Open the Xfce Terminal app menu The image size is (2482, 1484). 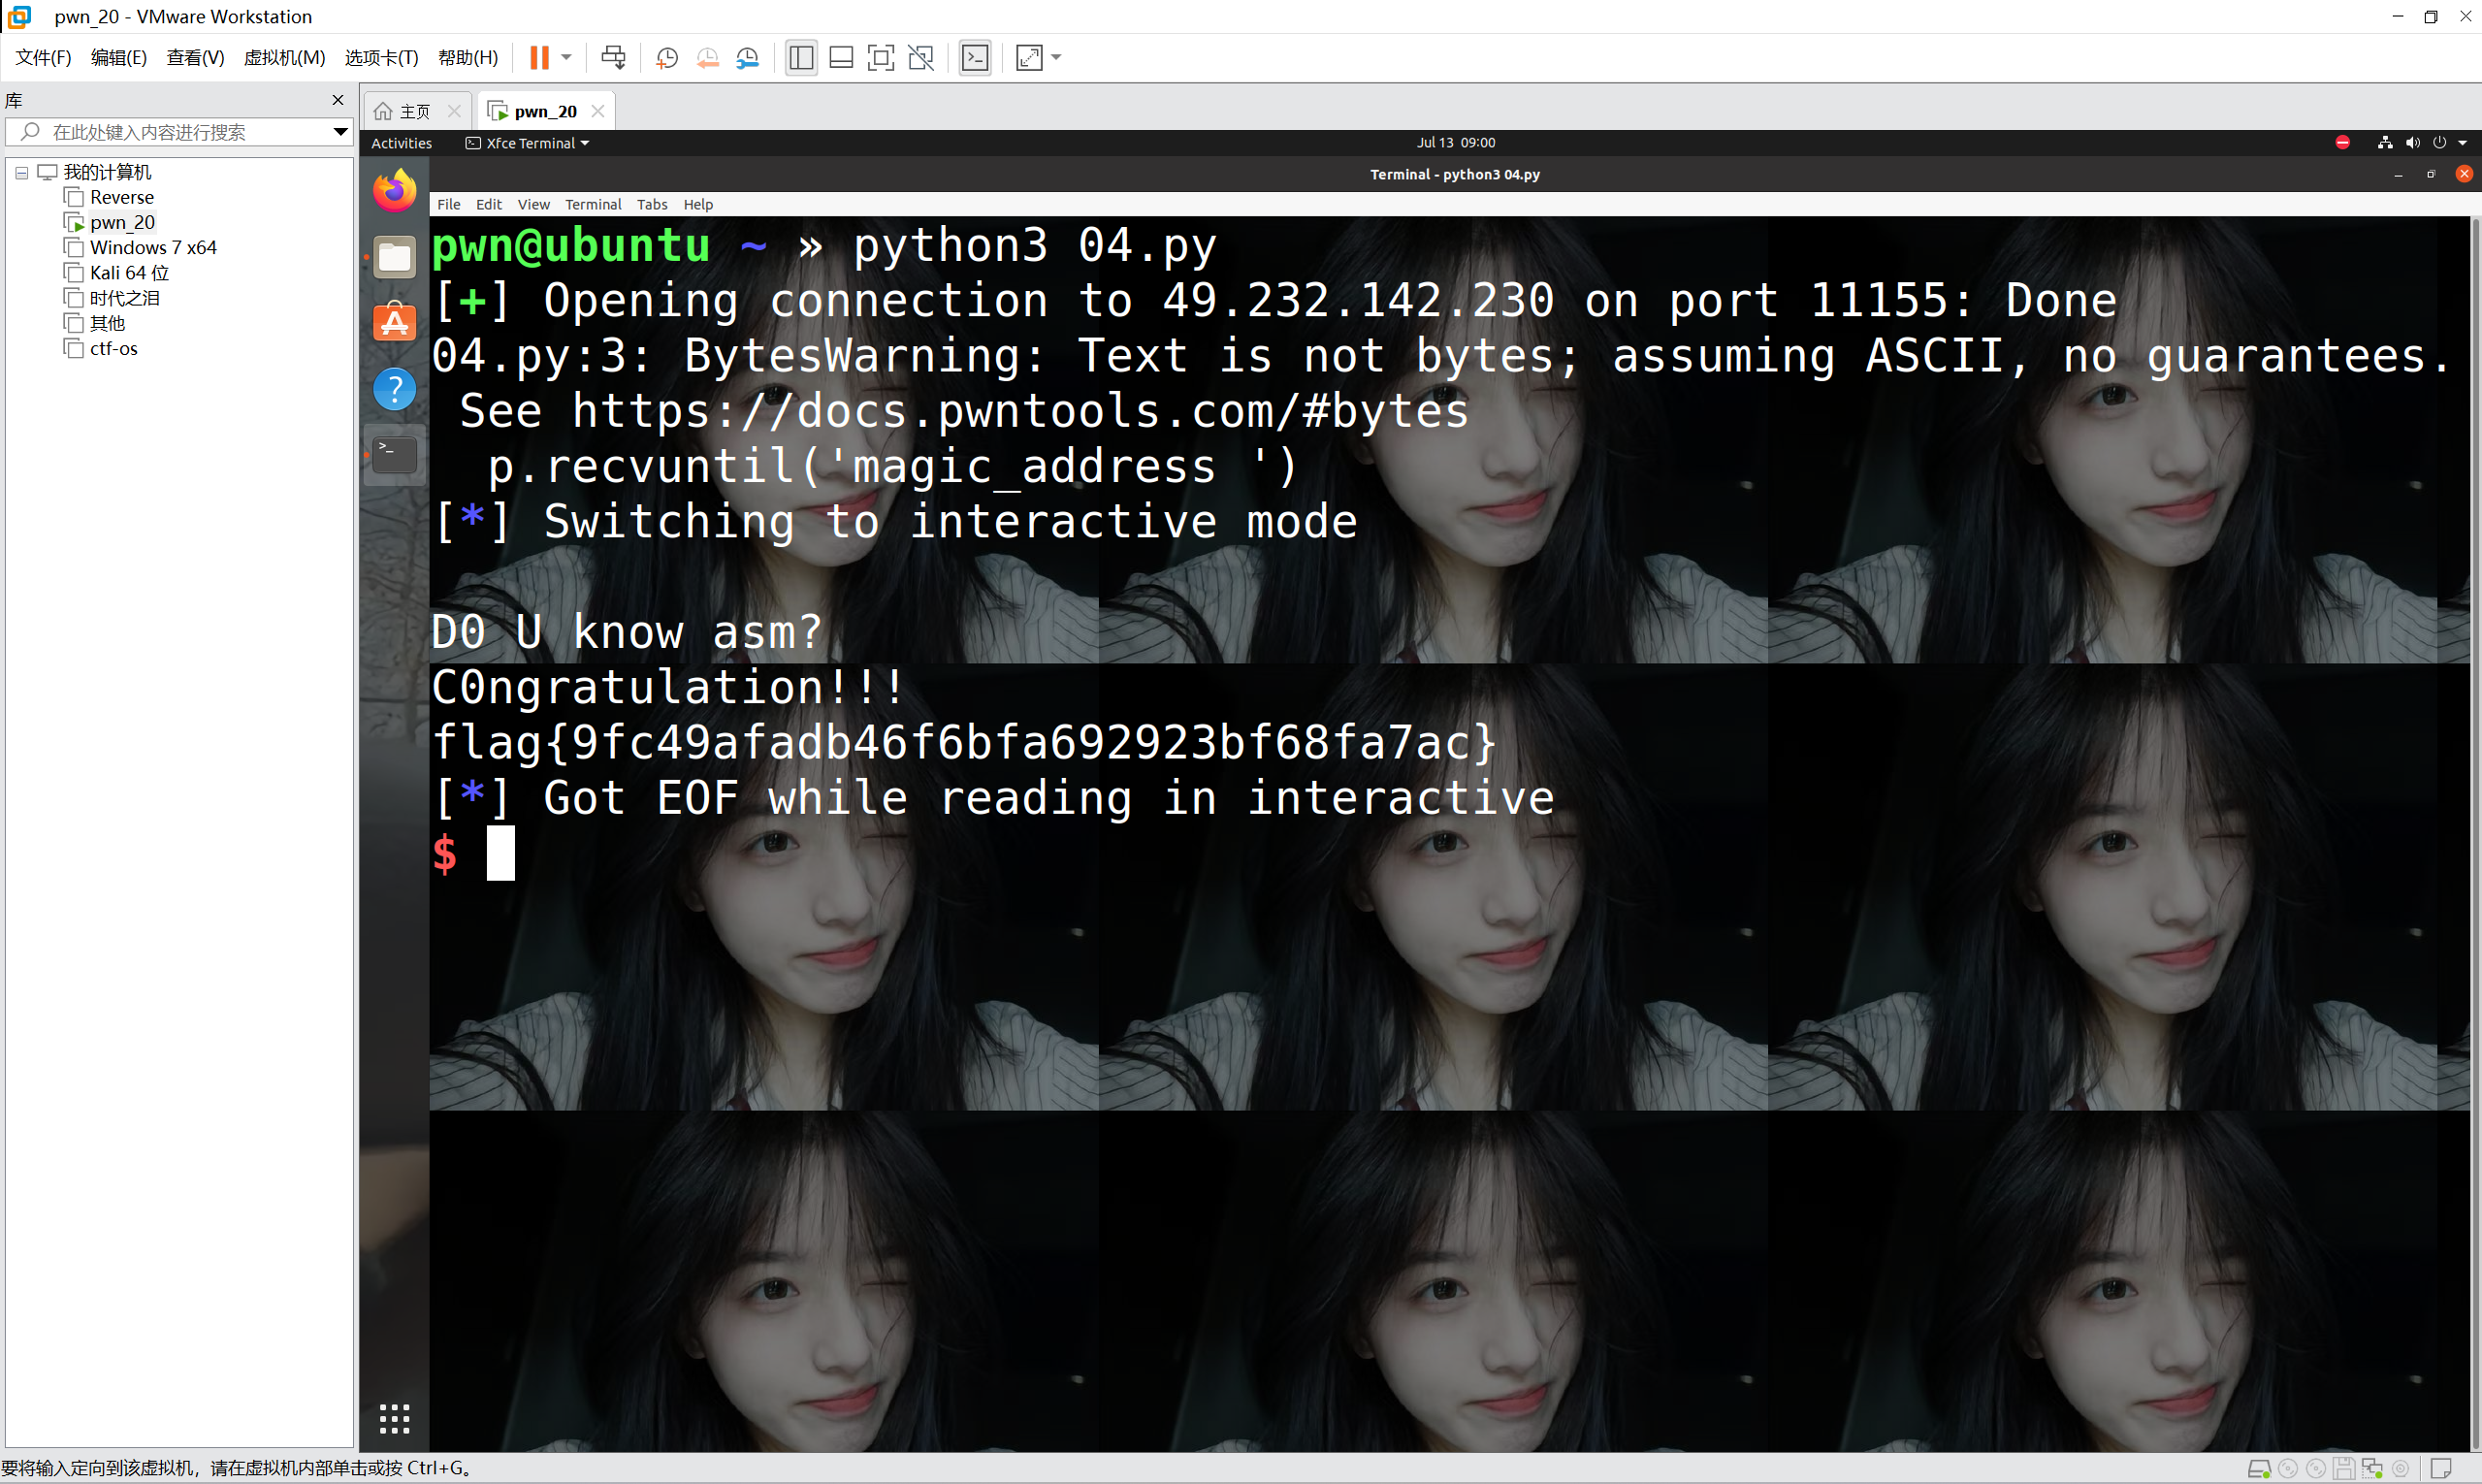528,143
